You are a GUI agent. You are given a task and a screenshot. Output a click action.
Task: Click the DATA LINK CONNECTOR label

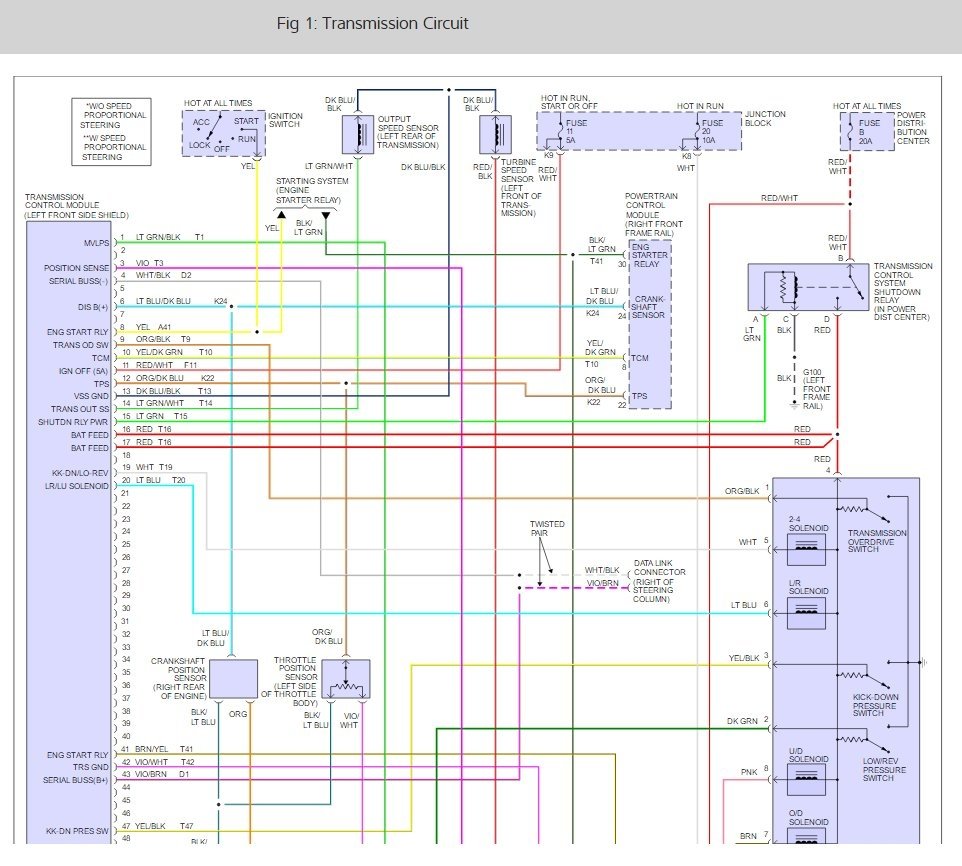pos(659,580)
